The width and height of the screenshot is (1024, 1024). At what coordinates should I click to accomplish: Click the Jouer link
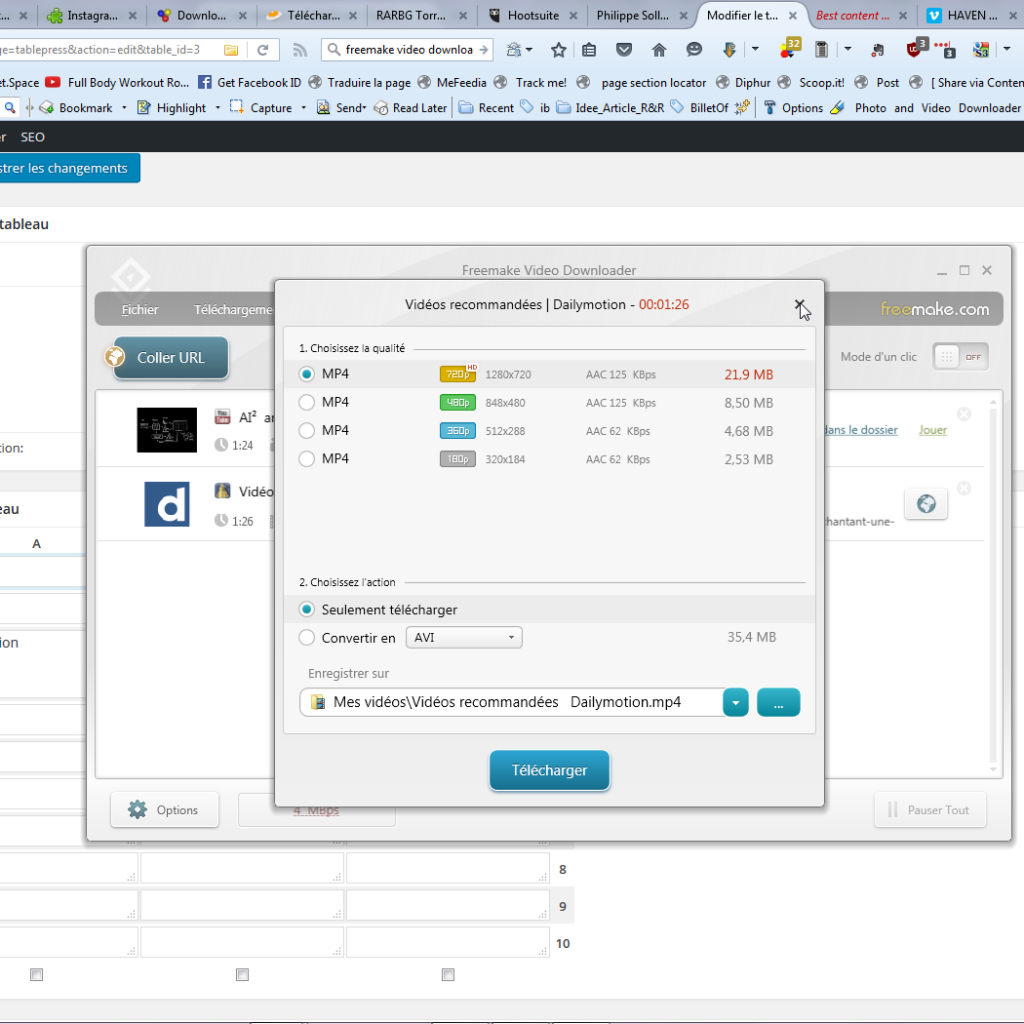pyautogui.click(x=933, y=430)
